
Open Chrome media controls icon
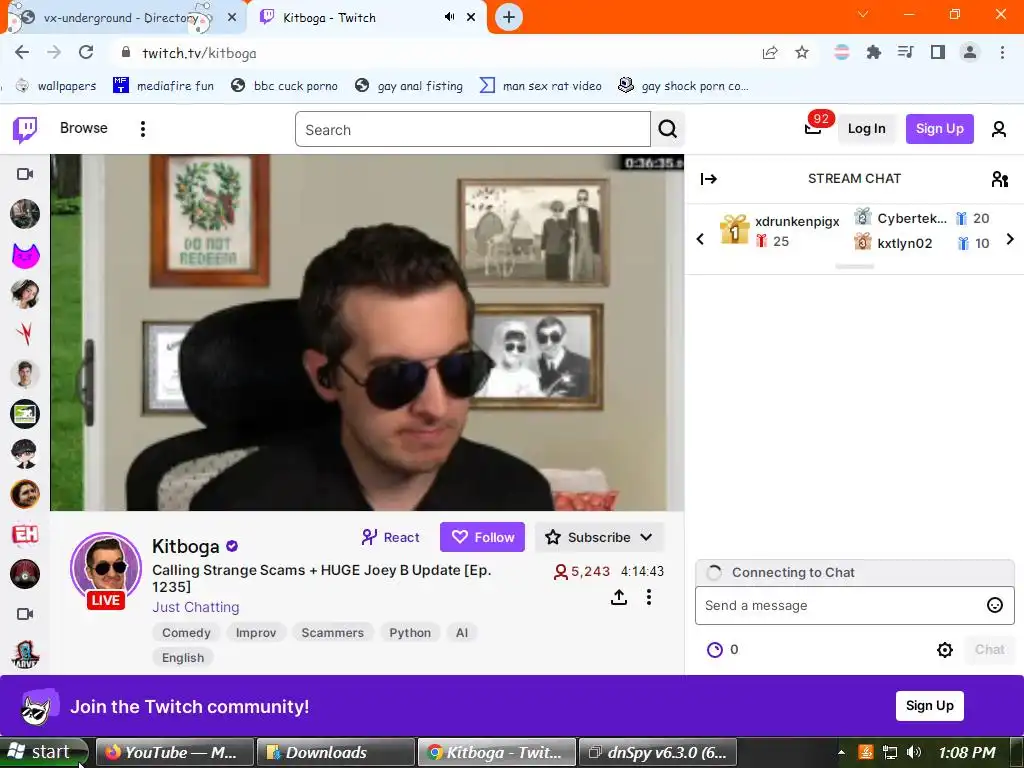pos(906,53)
